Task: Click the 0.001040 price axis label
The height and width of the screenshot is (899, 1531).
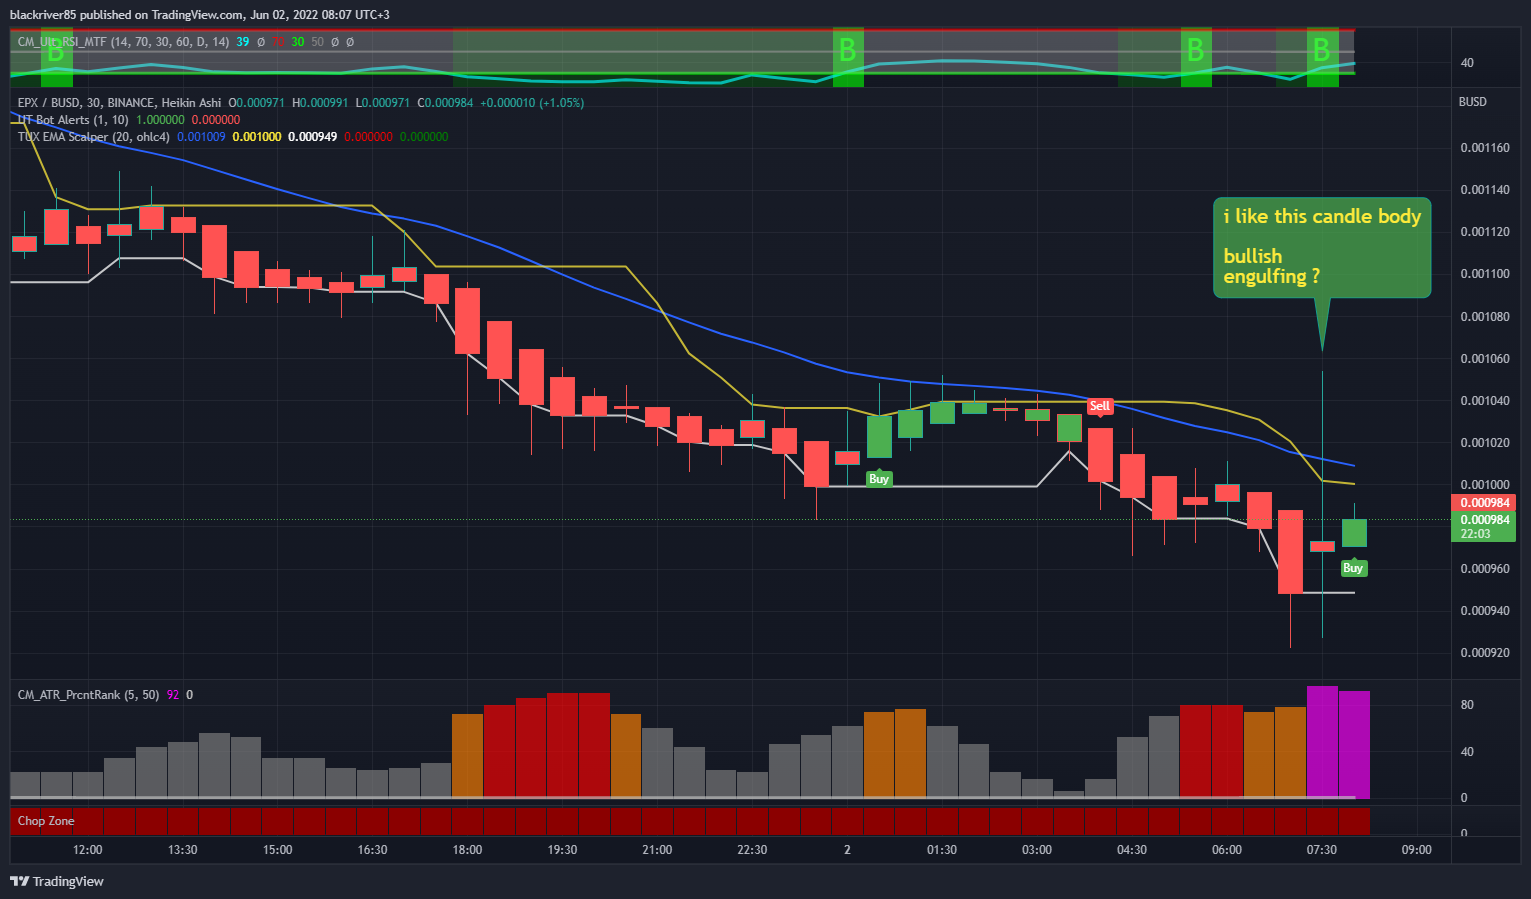Action: click(x=1485, y=400)
